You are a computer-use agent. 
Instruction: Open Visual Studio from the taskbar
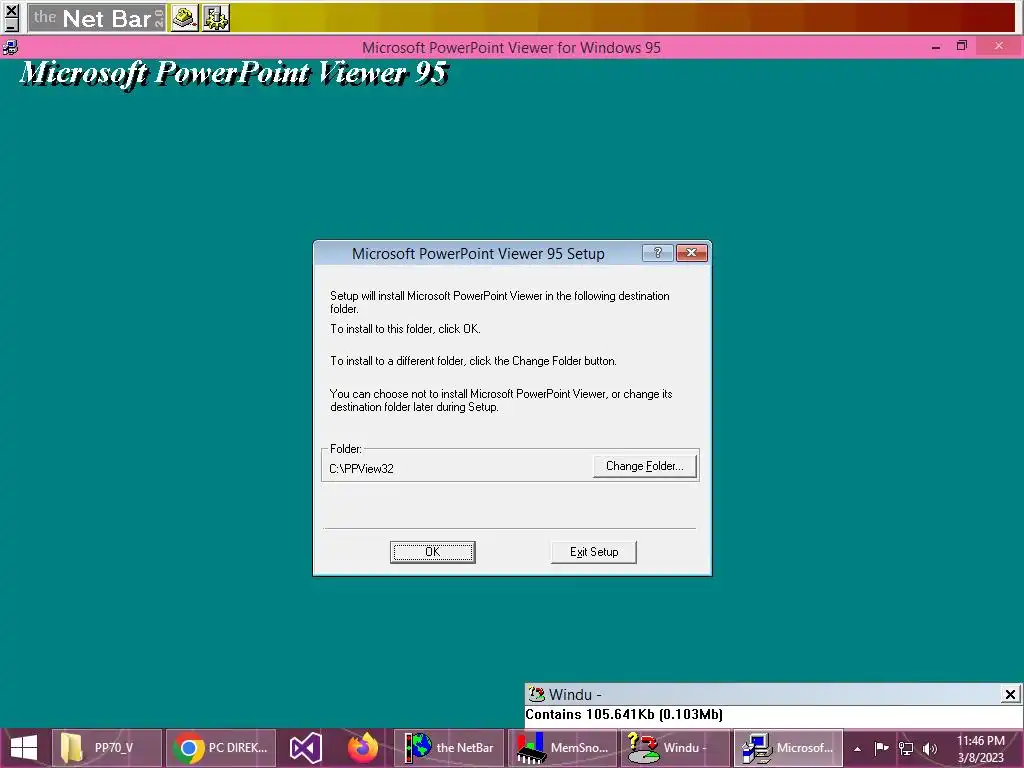point(305,748)
